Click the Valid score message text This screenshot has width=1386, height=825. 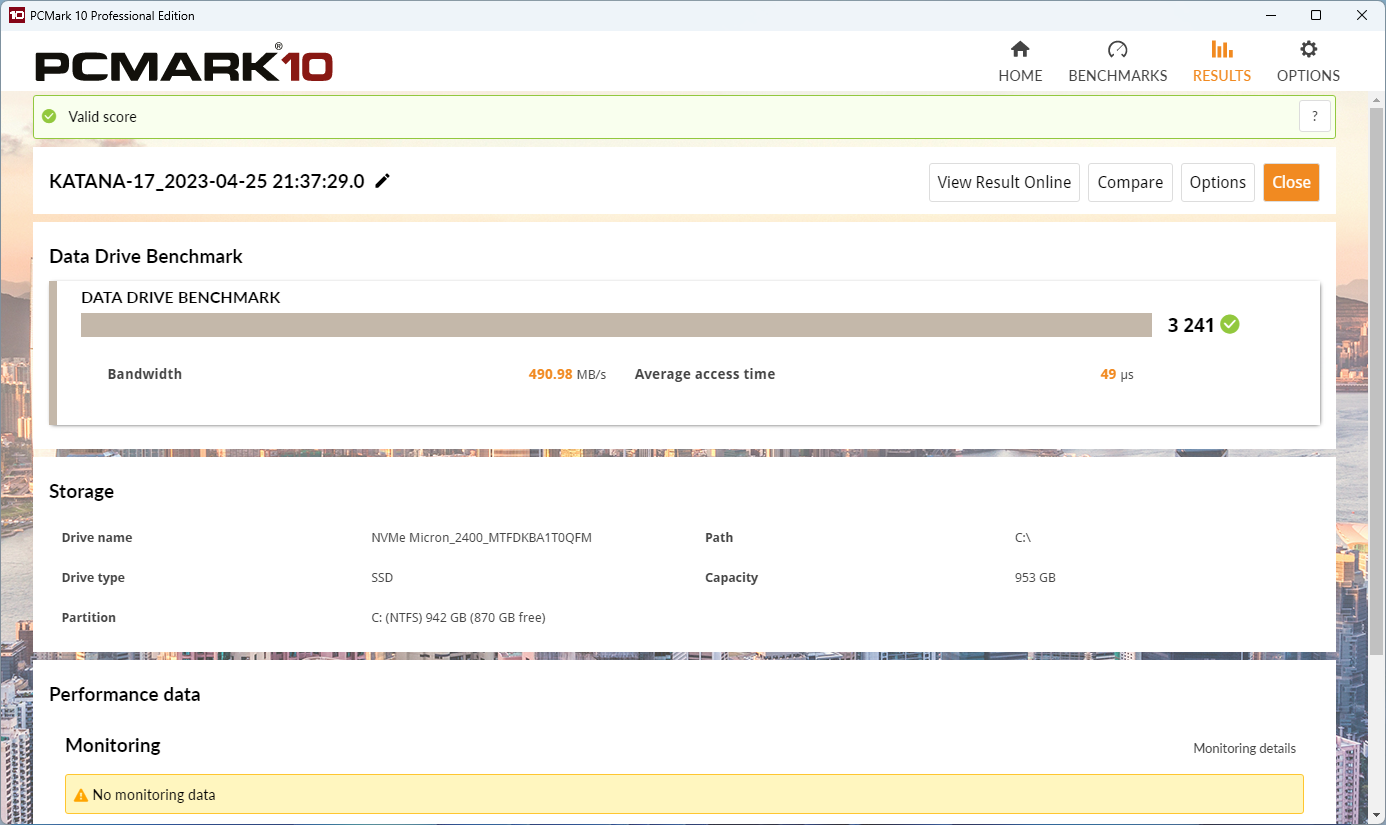(x=102, y=117)
